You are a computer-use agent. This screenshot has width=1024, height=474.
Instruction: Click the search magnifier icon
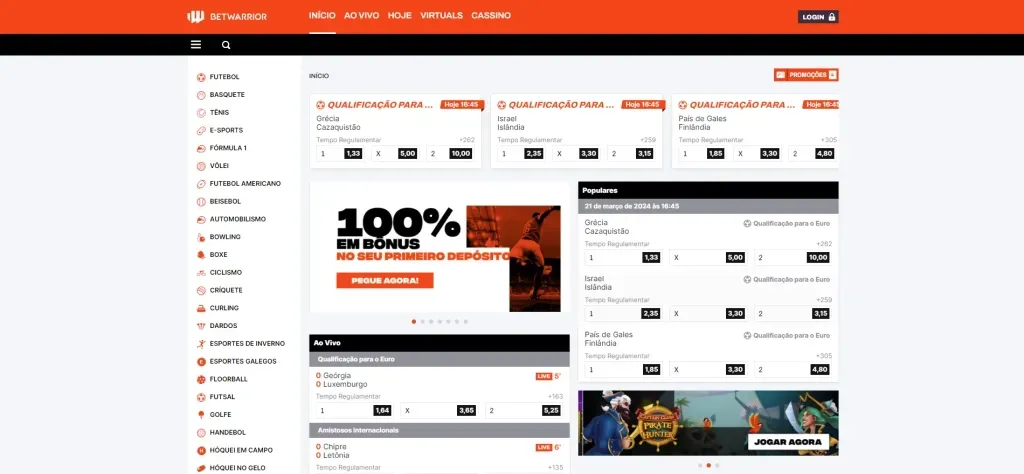[x=226, y=45]
